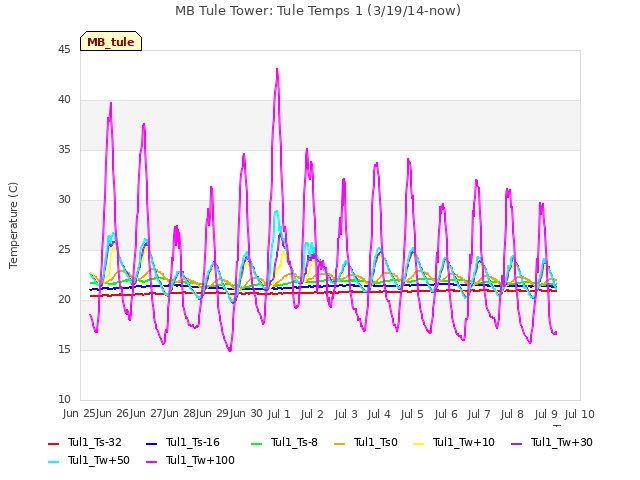640x480 pixels.
Task: Click the 25 y-axis tick label
Action: click(x=64, y=250)
